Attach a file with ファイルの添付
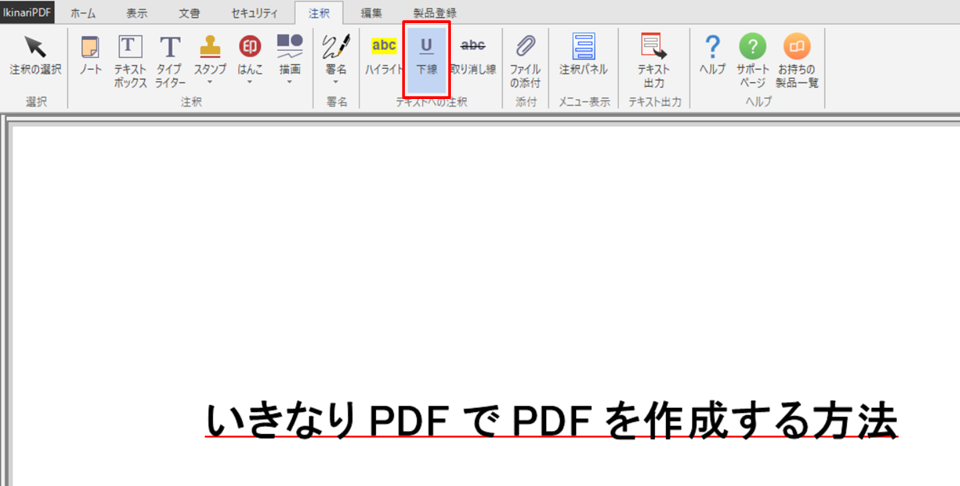The width and height of the screenshot is (960, 486). (x=525, y=61)
